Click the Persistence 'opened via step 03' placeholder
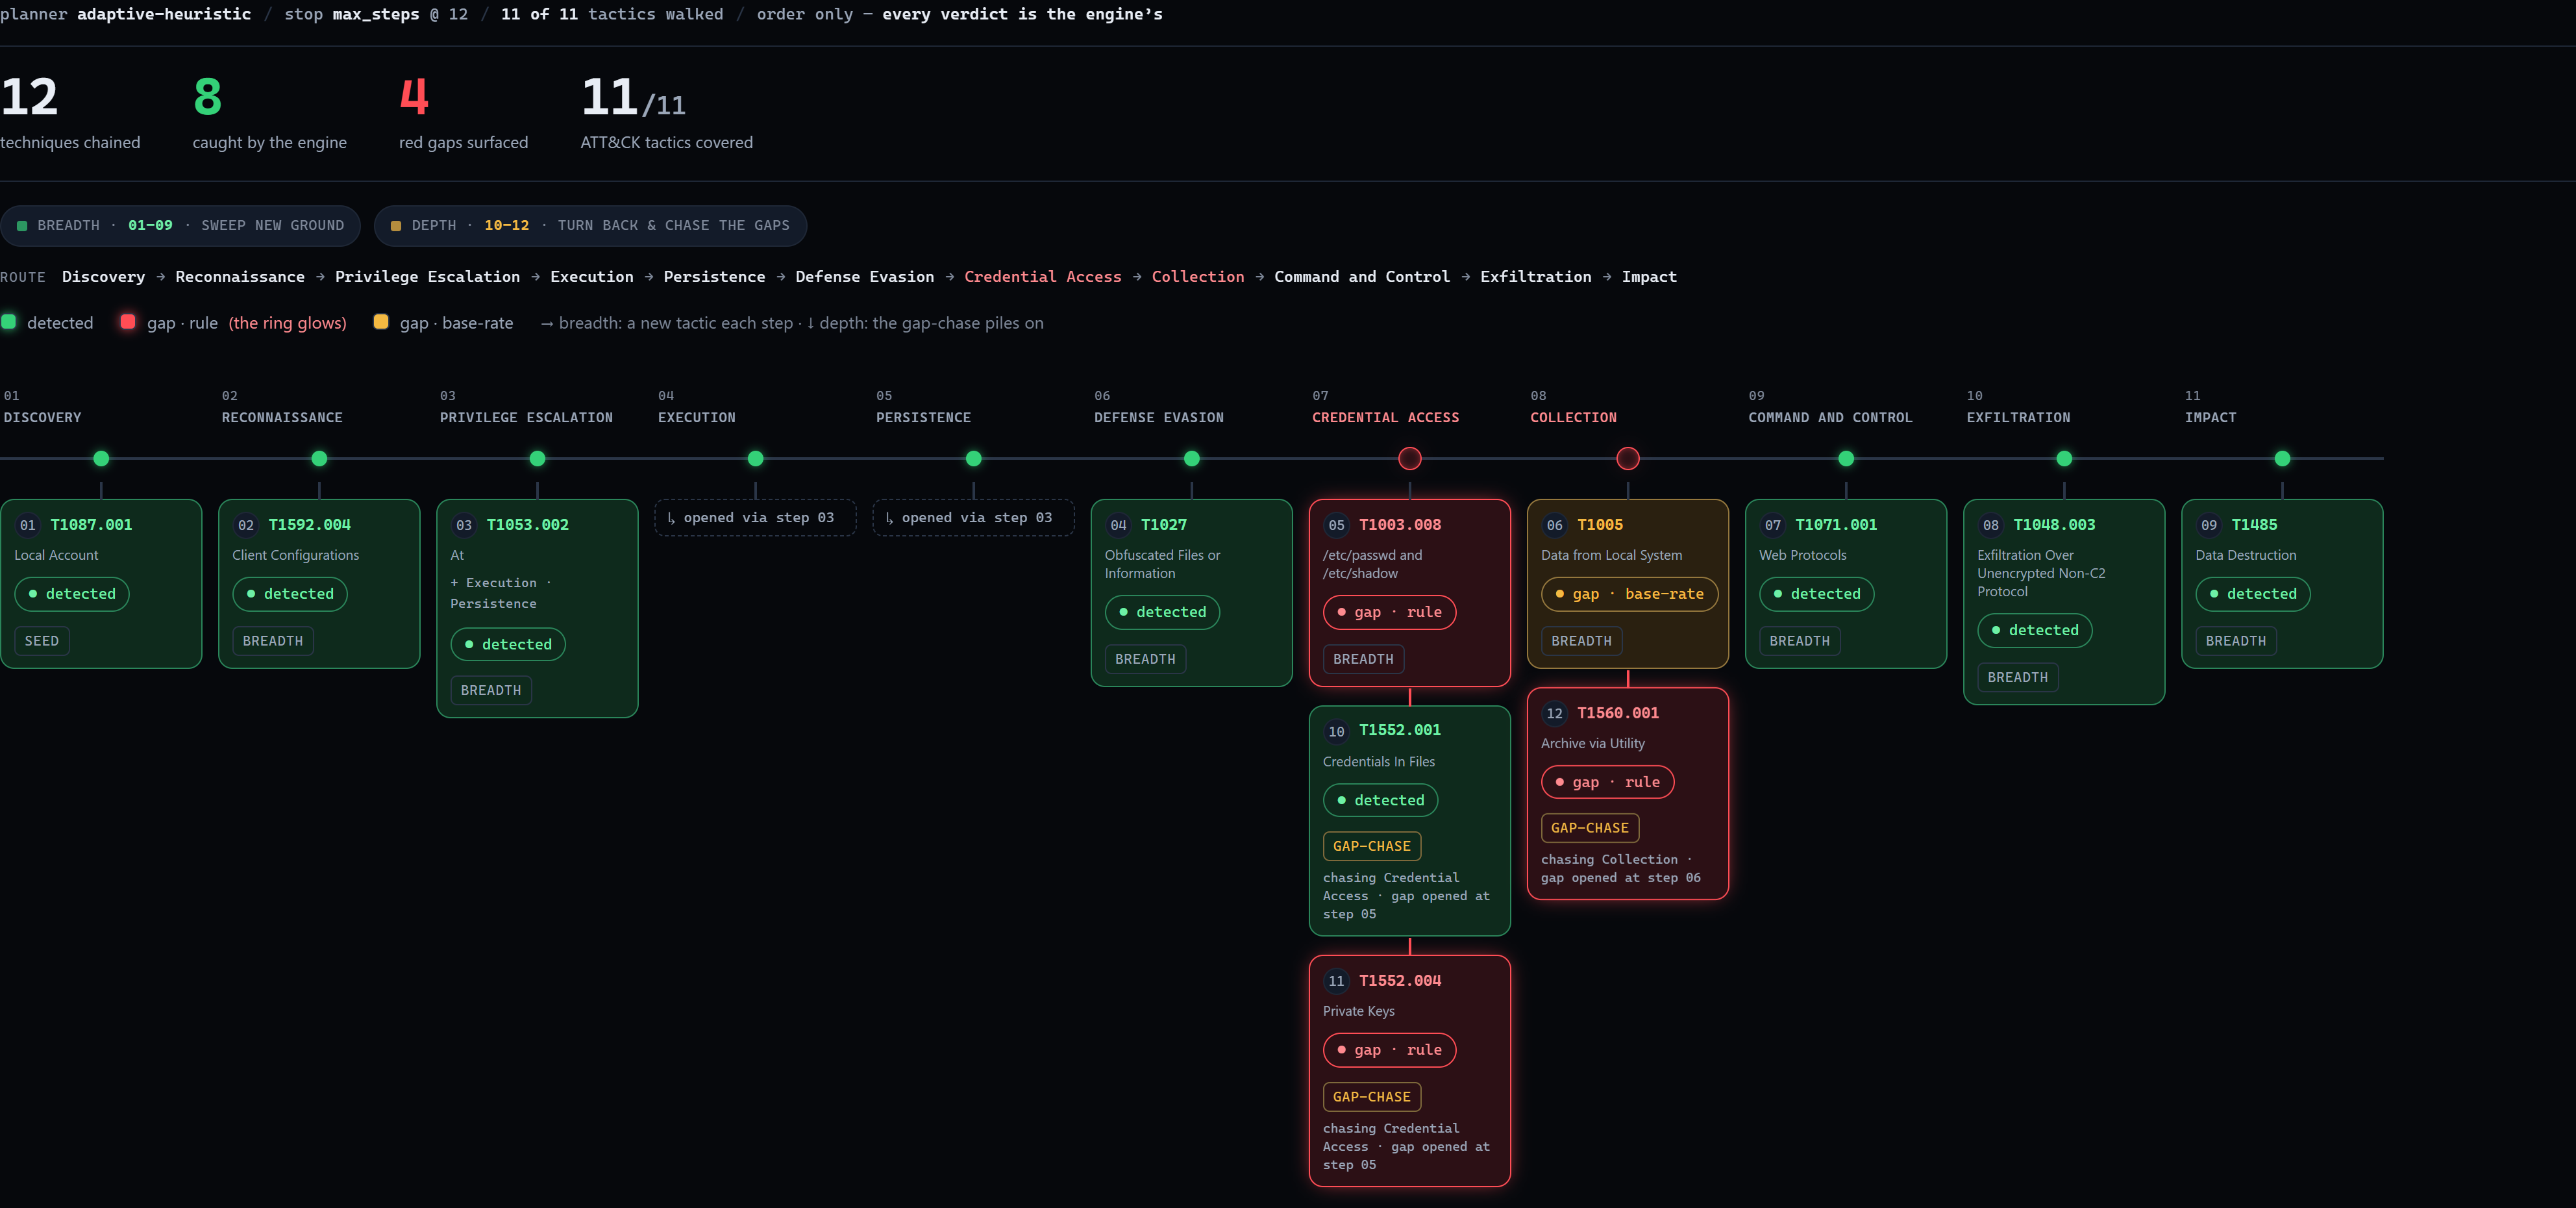The image size is (2576, 1208). 973,518
